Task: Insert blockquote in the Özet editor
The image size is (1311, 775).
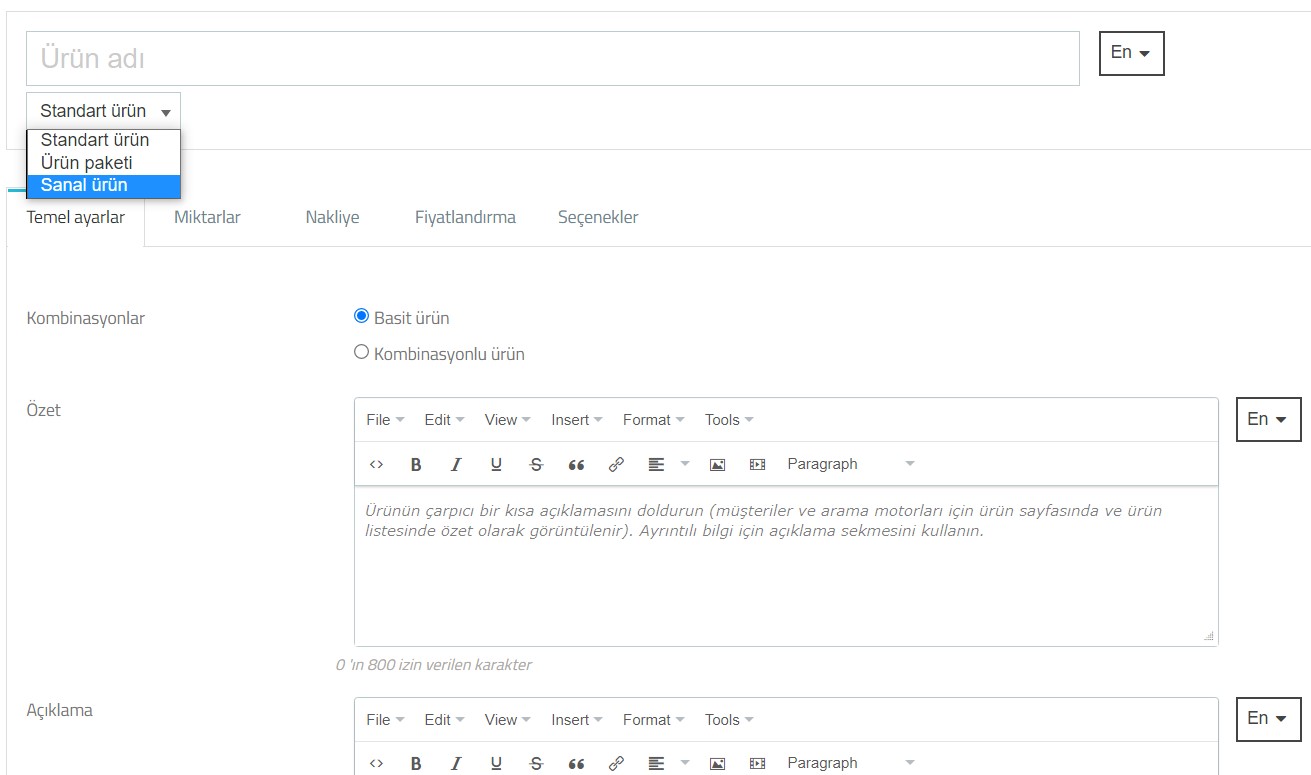Action: coord(576,464)
